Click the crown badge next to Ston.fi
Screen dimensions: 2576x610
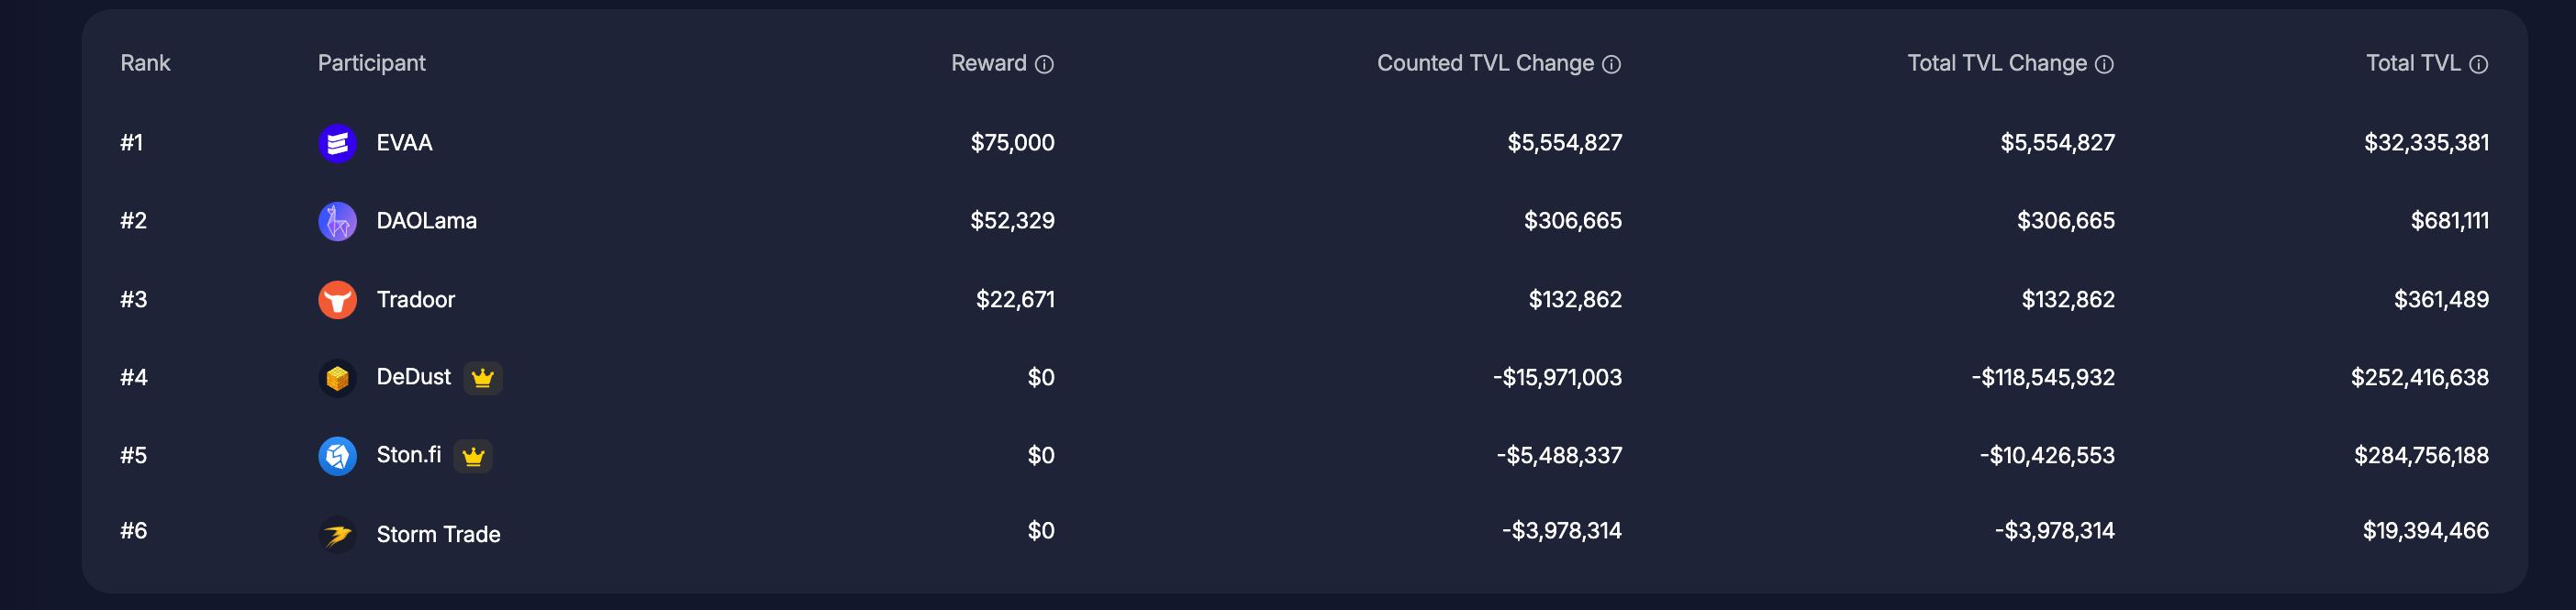click(x=473, y=456)
